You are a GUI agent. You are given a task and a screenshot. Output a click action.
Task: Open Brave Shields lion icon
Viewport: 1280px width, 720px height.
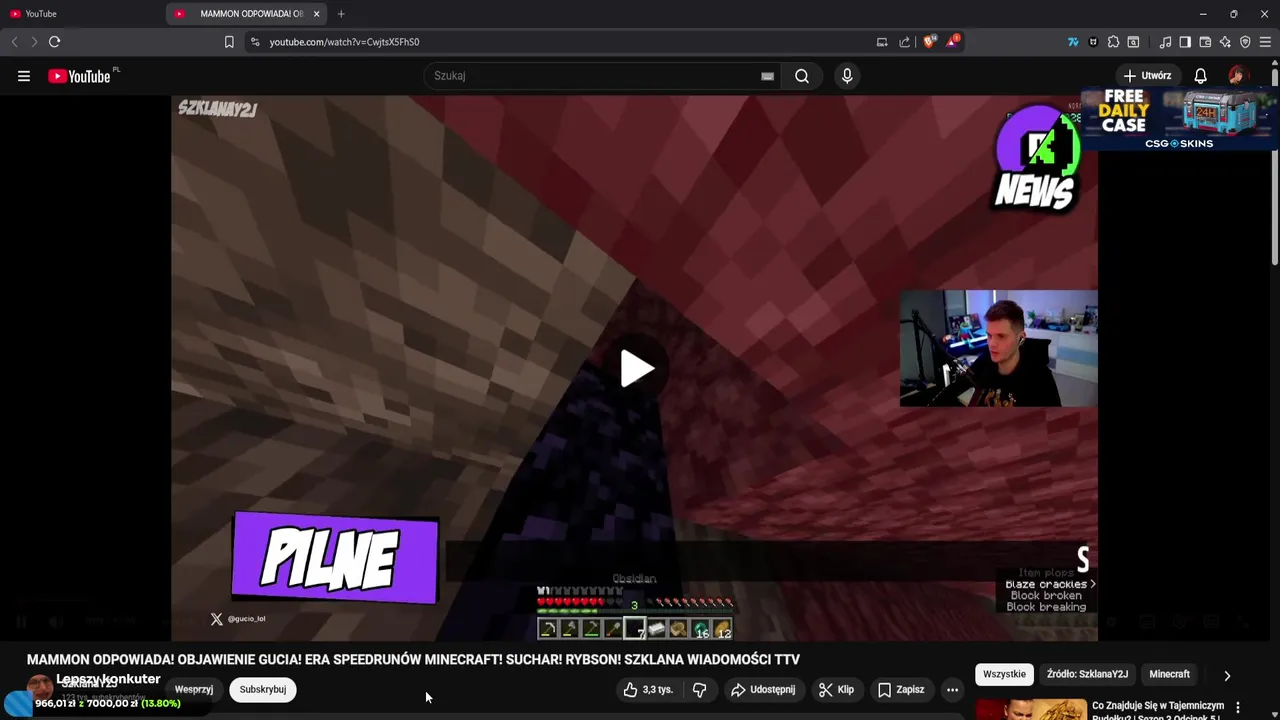point(930,42)
